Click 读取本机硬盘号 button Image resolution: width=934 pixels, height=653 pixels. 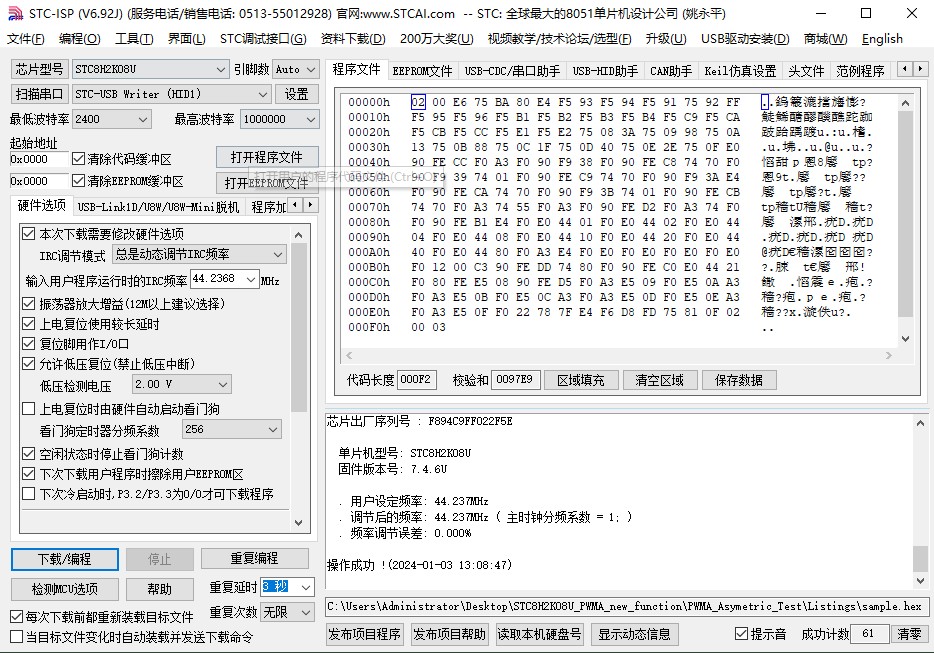point(539,634)
